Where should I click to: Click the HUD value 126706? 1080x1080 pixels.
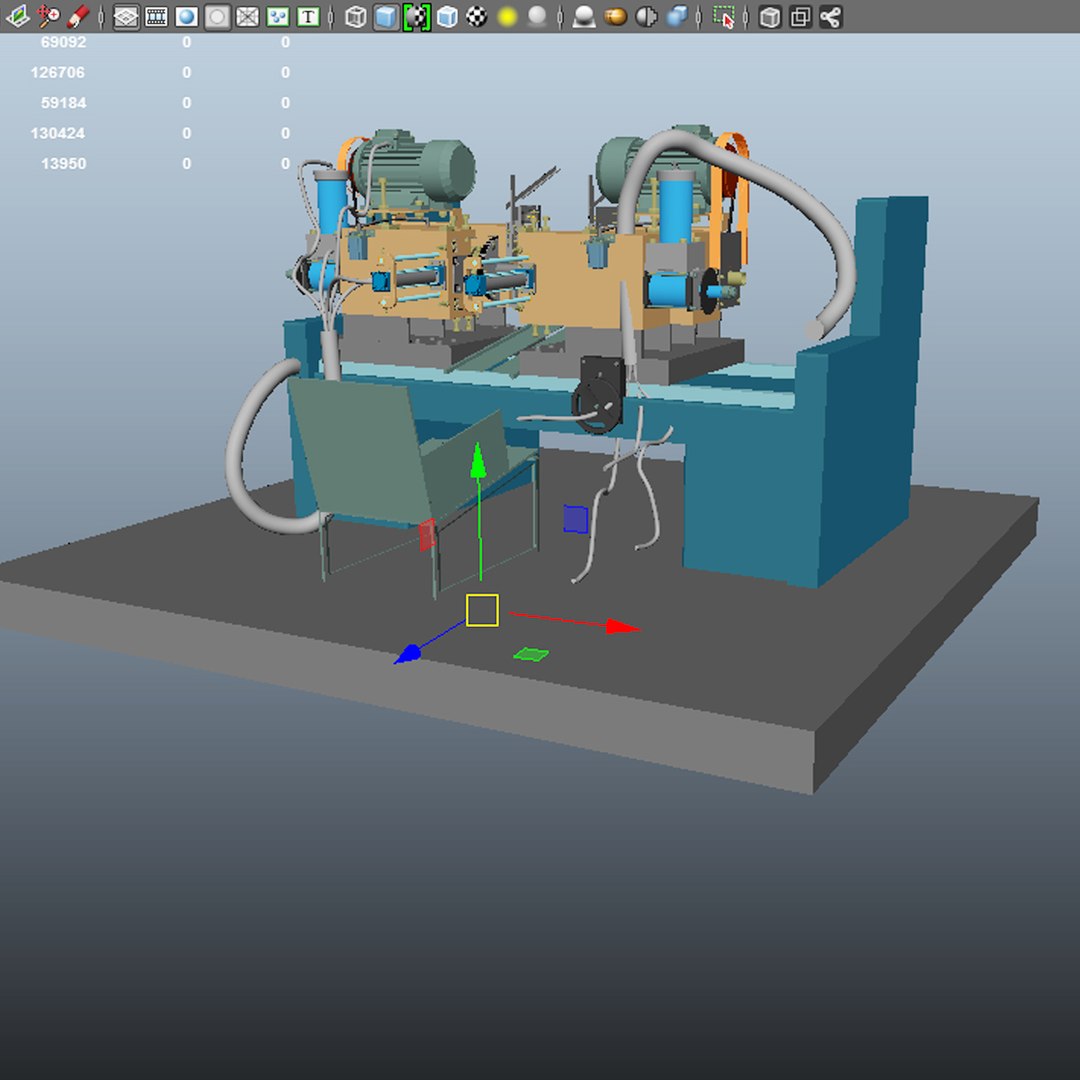pyautogui.click(x=58, y=72)
